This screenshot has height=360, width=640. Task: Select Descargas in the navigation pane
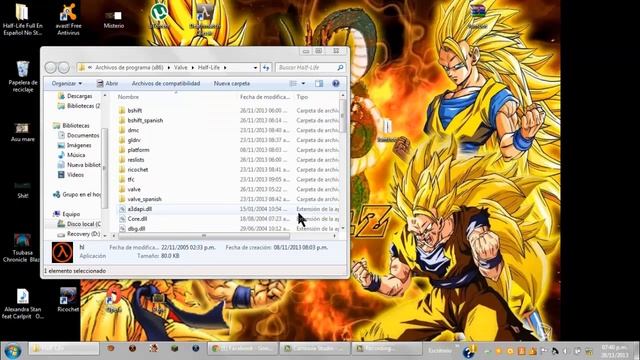(x=79, y=96)
